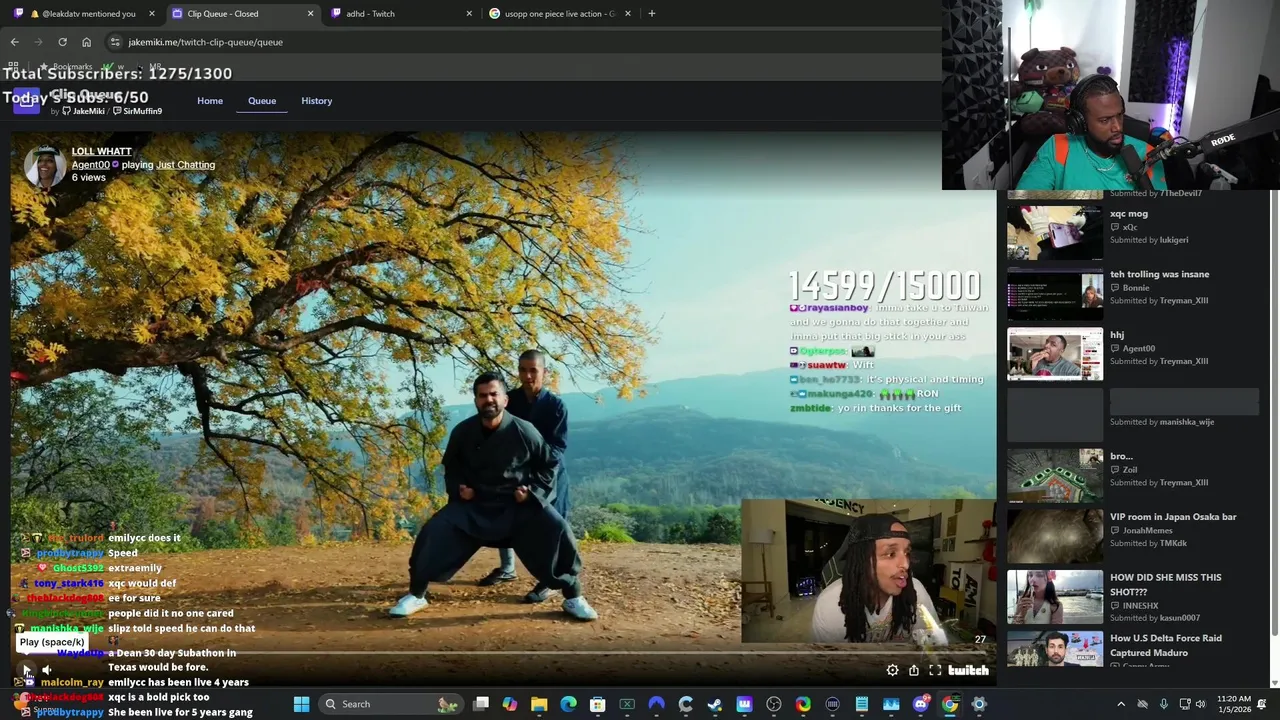
Task: Open SirMuffin9 author link
Action: tap(138, 111)
